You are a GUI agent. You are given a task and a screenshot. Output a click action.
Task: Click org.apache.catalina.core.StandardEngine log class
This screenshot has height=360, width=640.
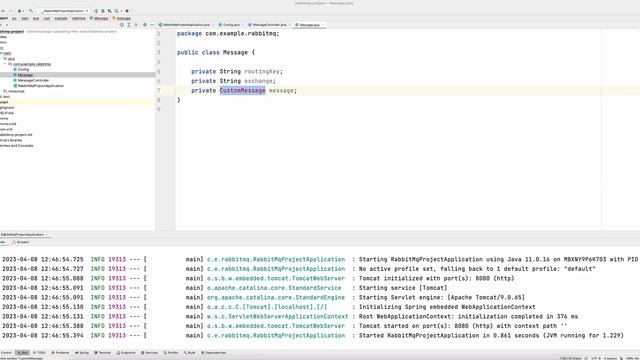click(x=276, y=297)
